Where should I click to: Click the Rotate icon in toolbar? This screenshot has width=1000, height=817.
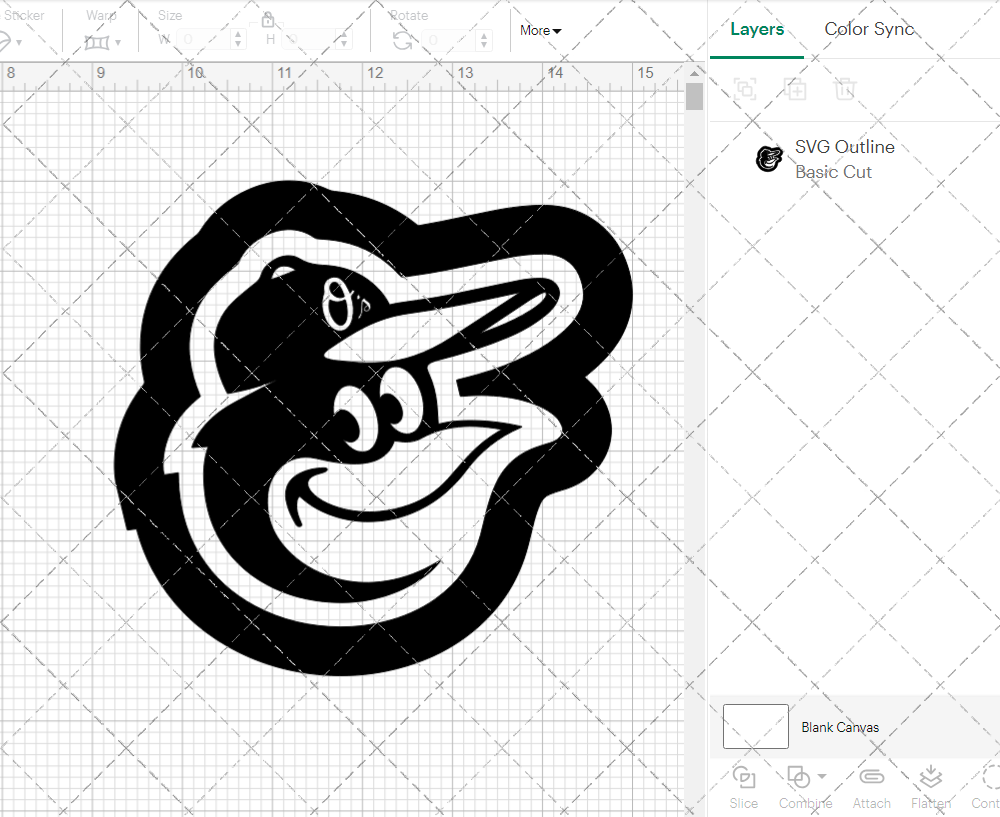click(x=402, y=41)
